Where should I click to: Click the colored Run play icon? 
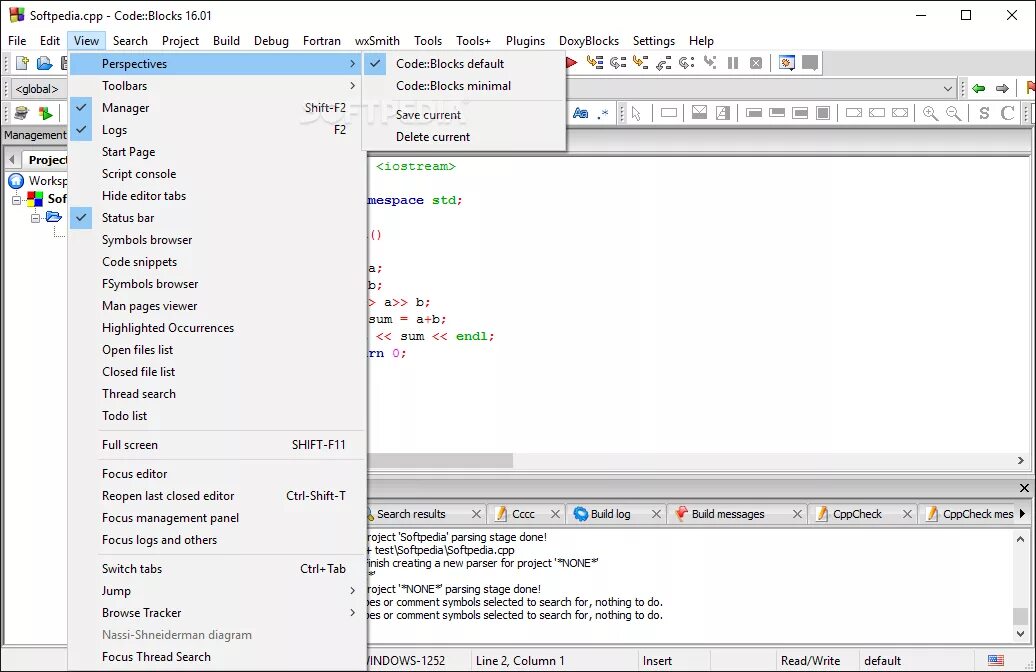pos(45,113)
